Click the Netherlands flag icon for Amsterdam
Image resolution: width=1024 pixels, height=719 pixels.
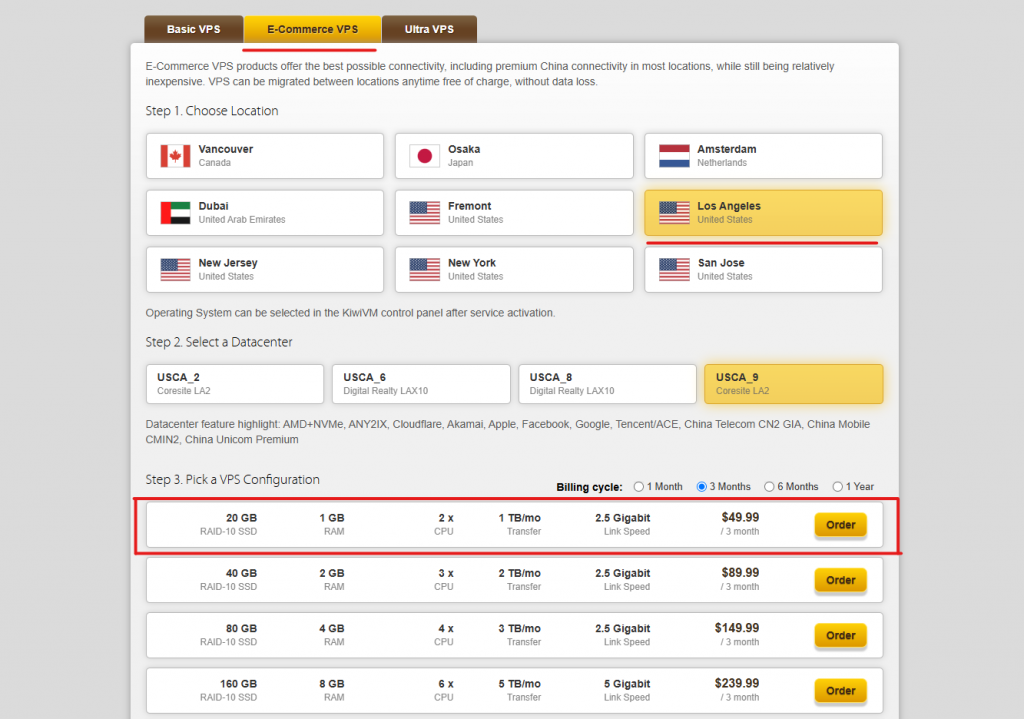pos(674,156)
